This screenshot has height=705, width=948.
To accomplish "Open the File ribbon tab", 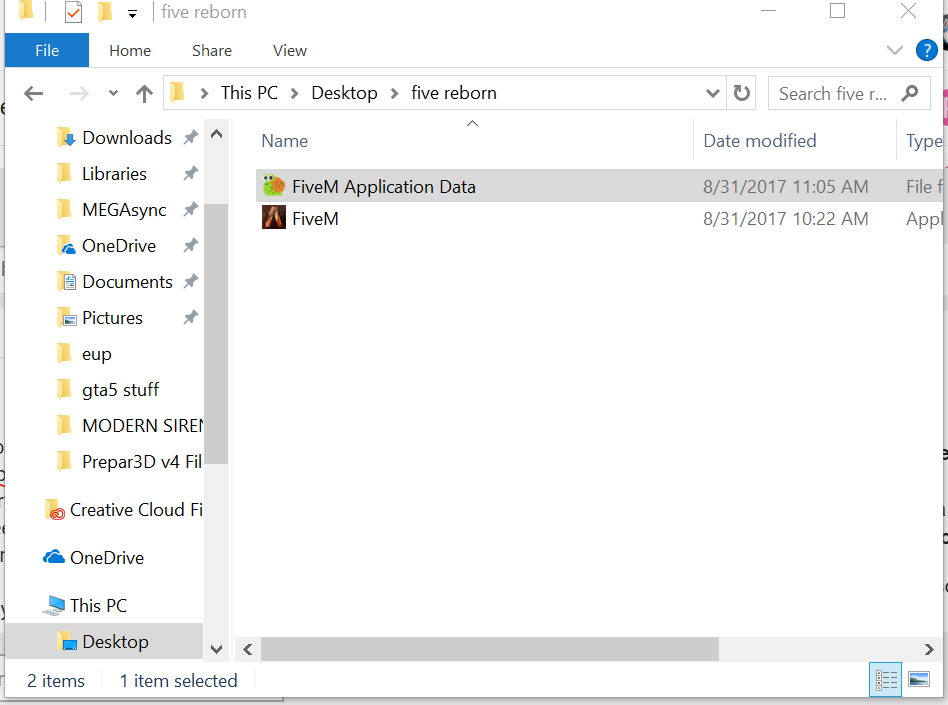I will [x=47, y=50].
